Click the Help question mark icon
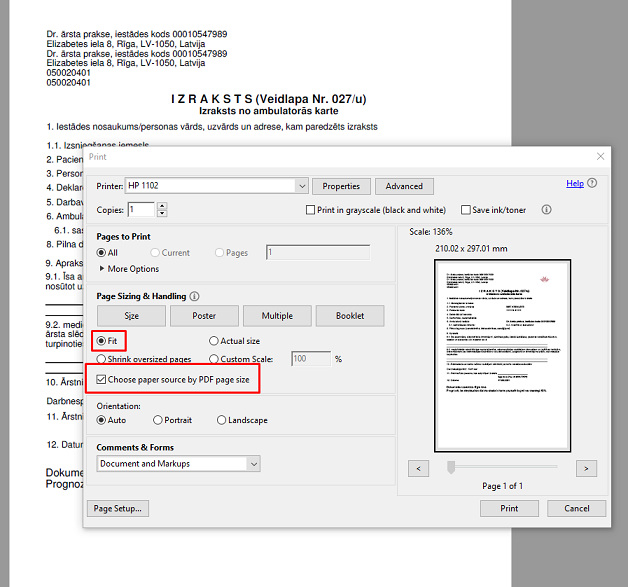Image resolution: width=628 pixels, height=587 pixels. pyautogui.click(x=592, y=184)
